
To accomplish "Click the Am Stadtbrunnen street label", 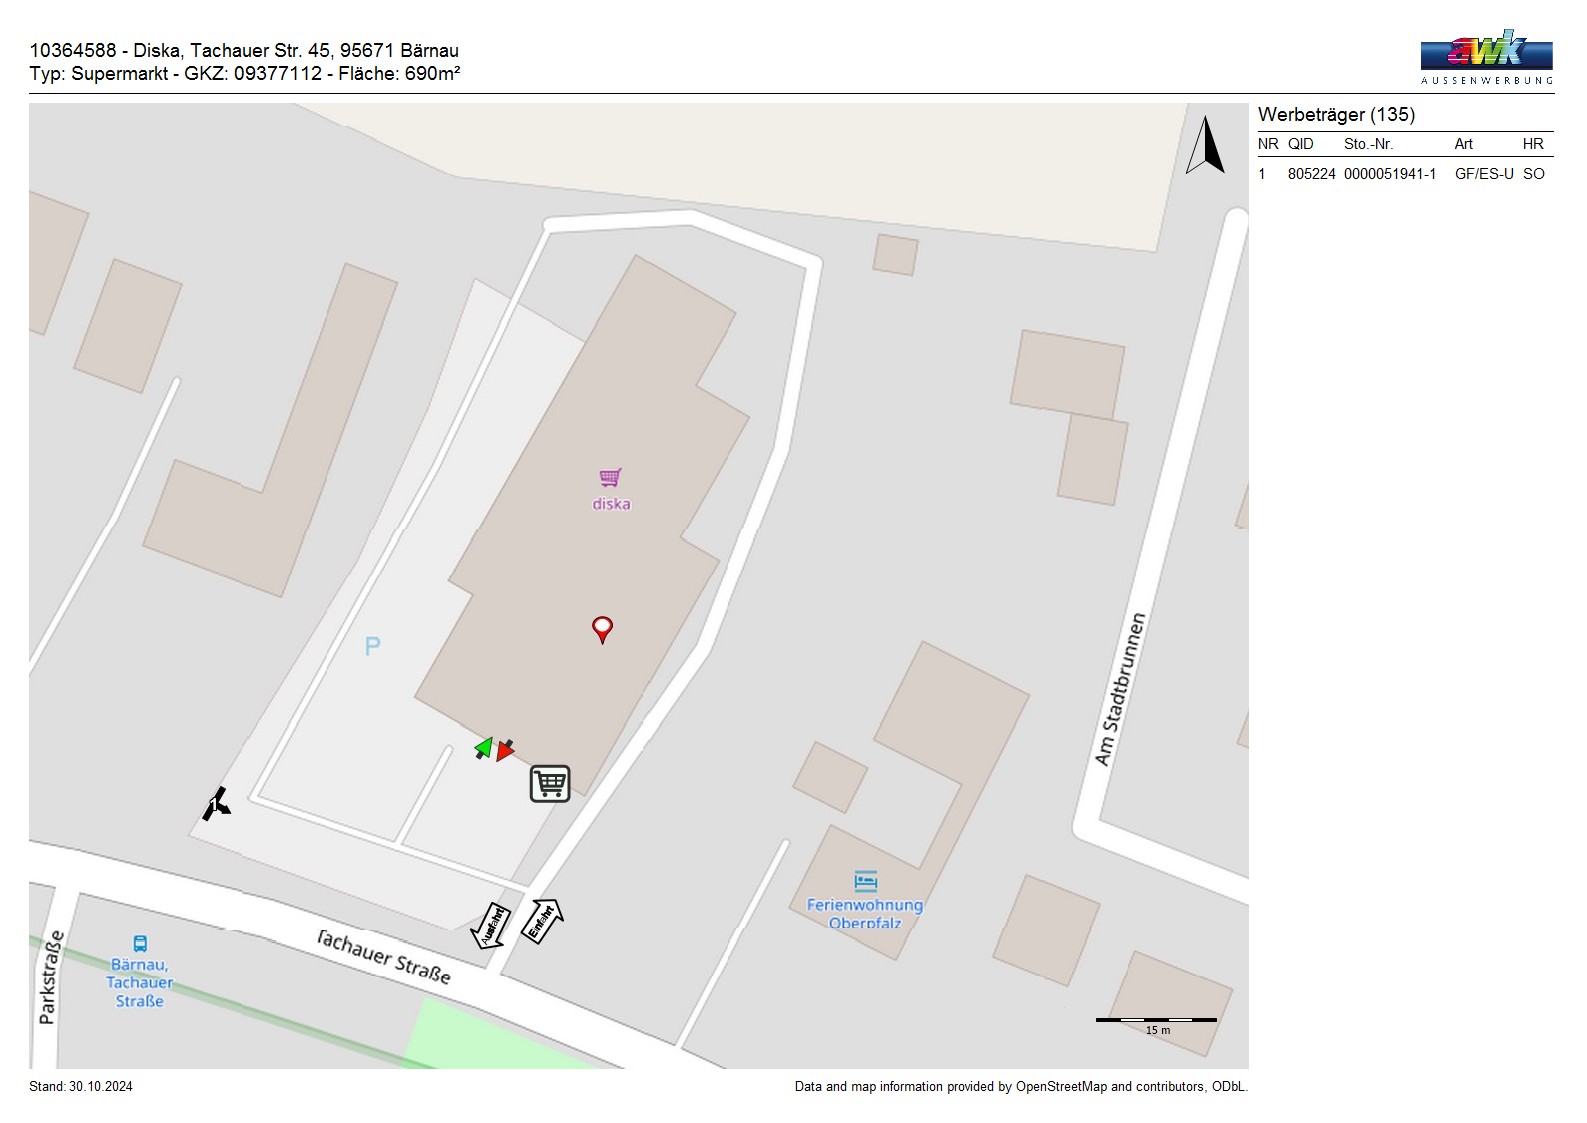I will [1119, 690].
